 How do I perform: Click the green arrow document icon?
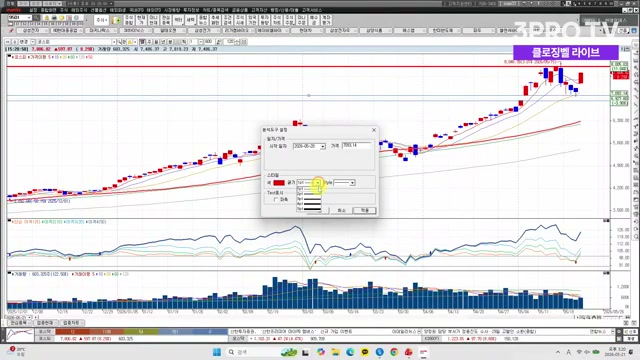(117, 20)
